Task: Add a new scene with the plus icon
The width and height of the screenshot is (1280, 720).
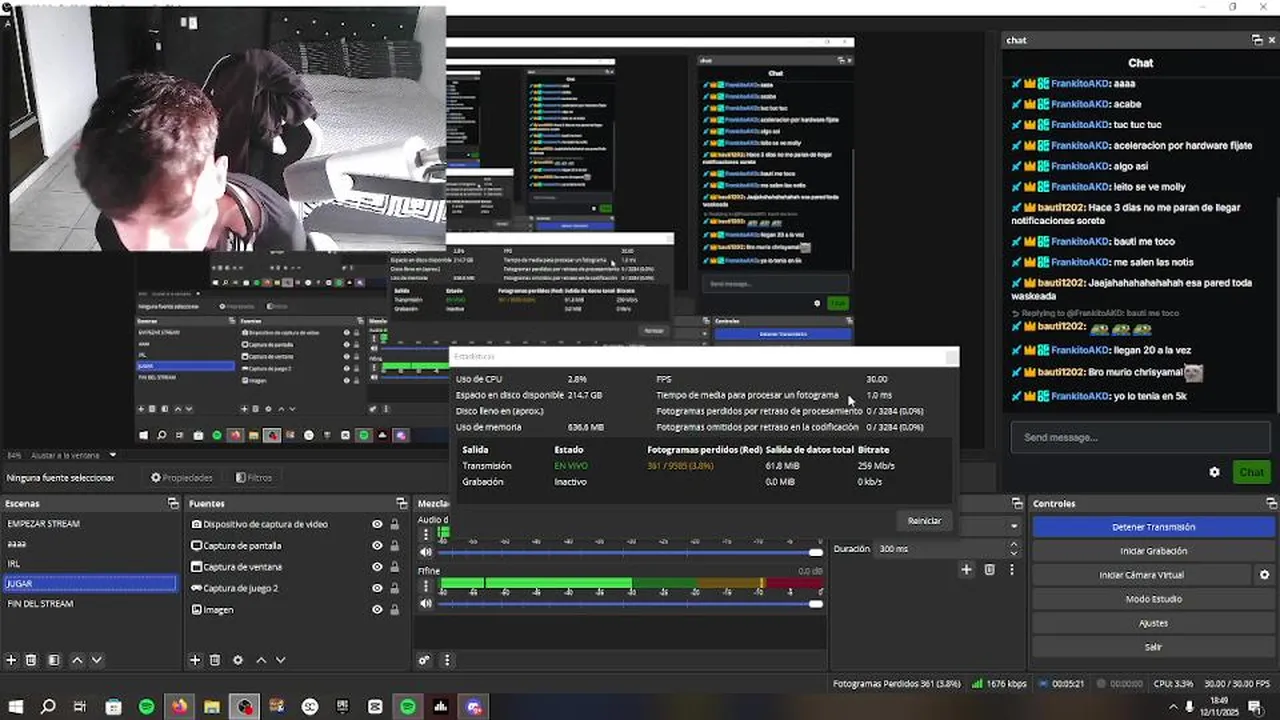Action: pos(12,660)
